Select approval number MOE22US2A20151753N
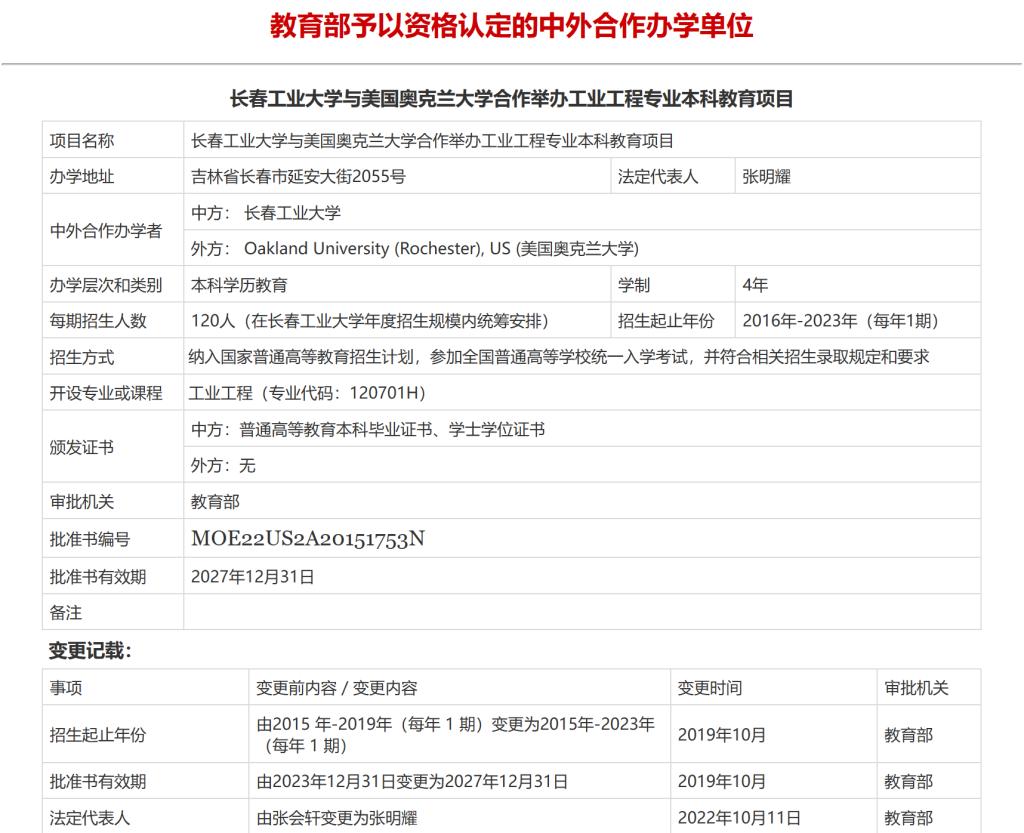 click(x=308, y=539)
